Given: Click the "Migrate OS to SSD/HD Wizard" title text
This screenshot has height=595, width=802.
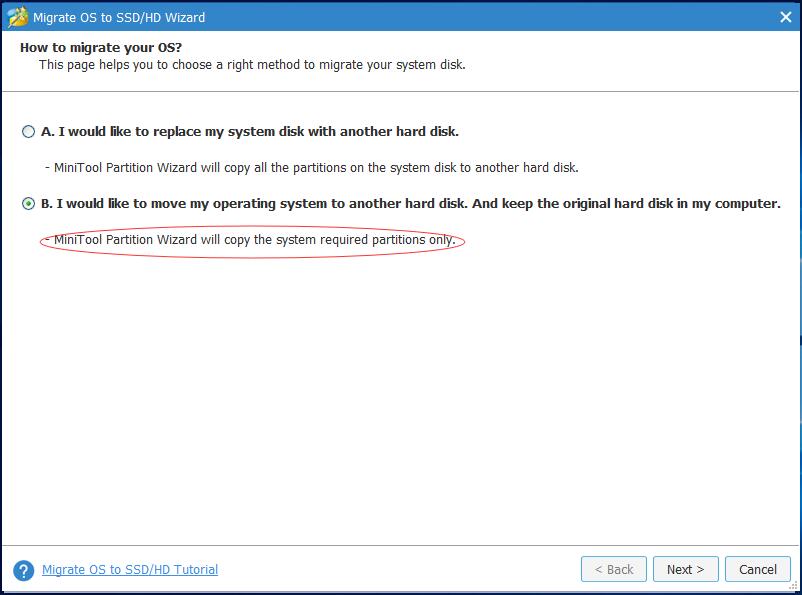Looking at the screenshot, I should click(x=119, y=17).
